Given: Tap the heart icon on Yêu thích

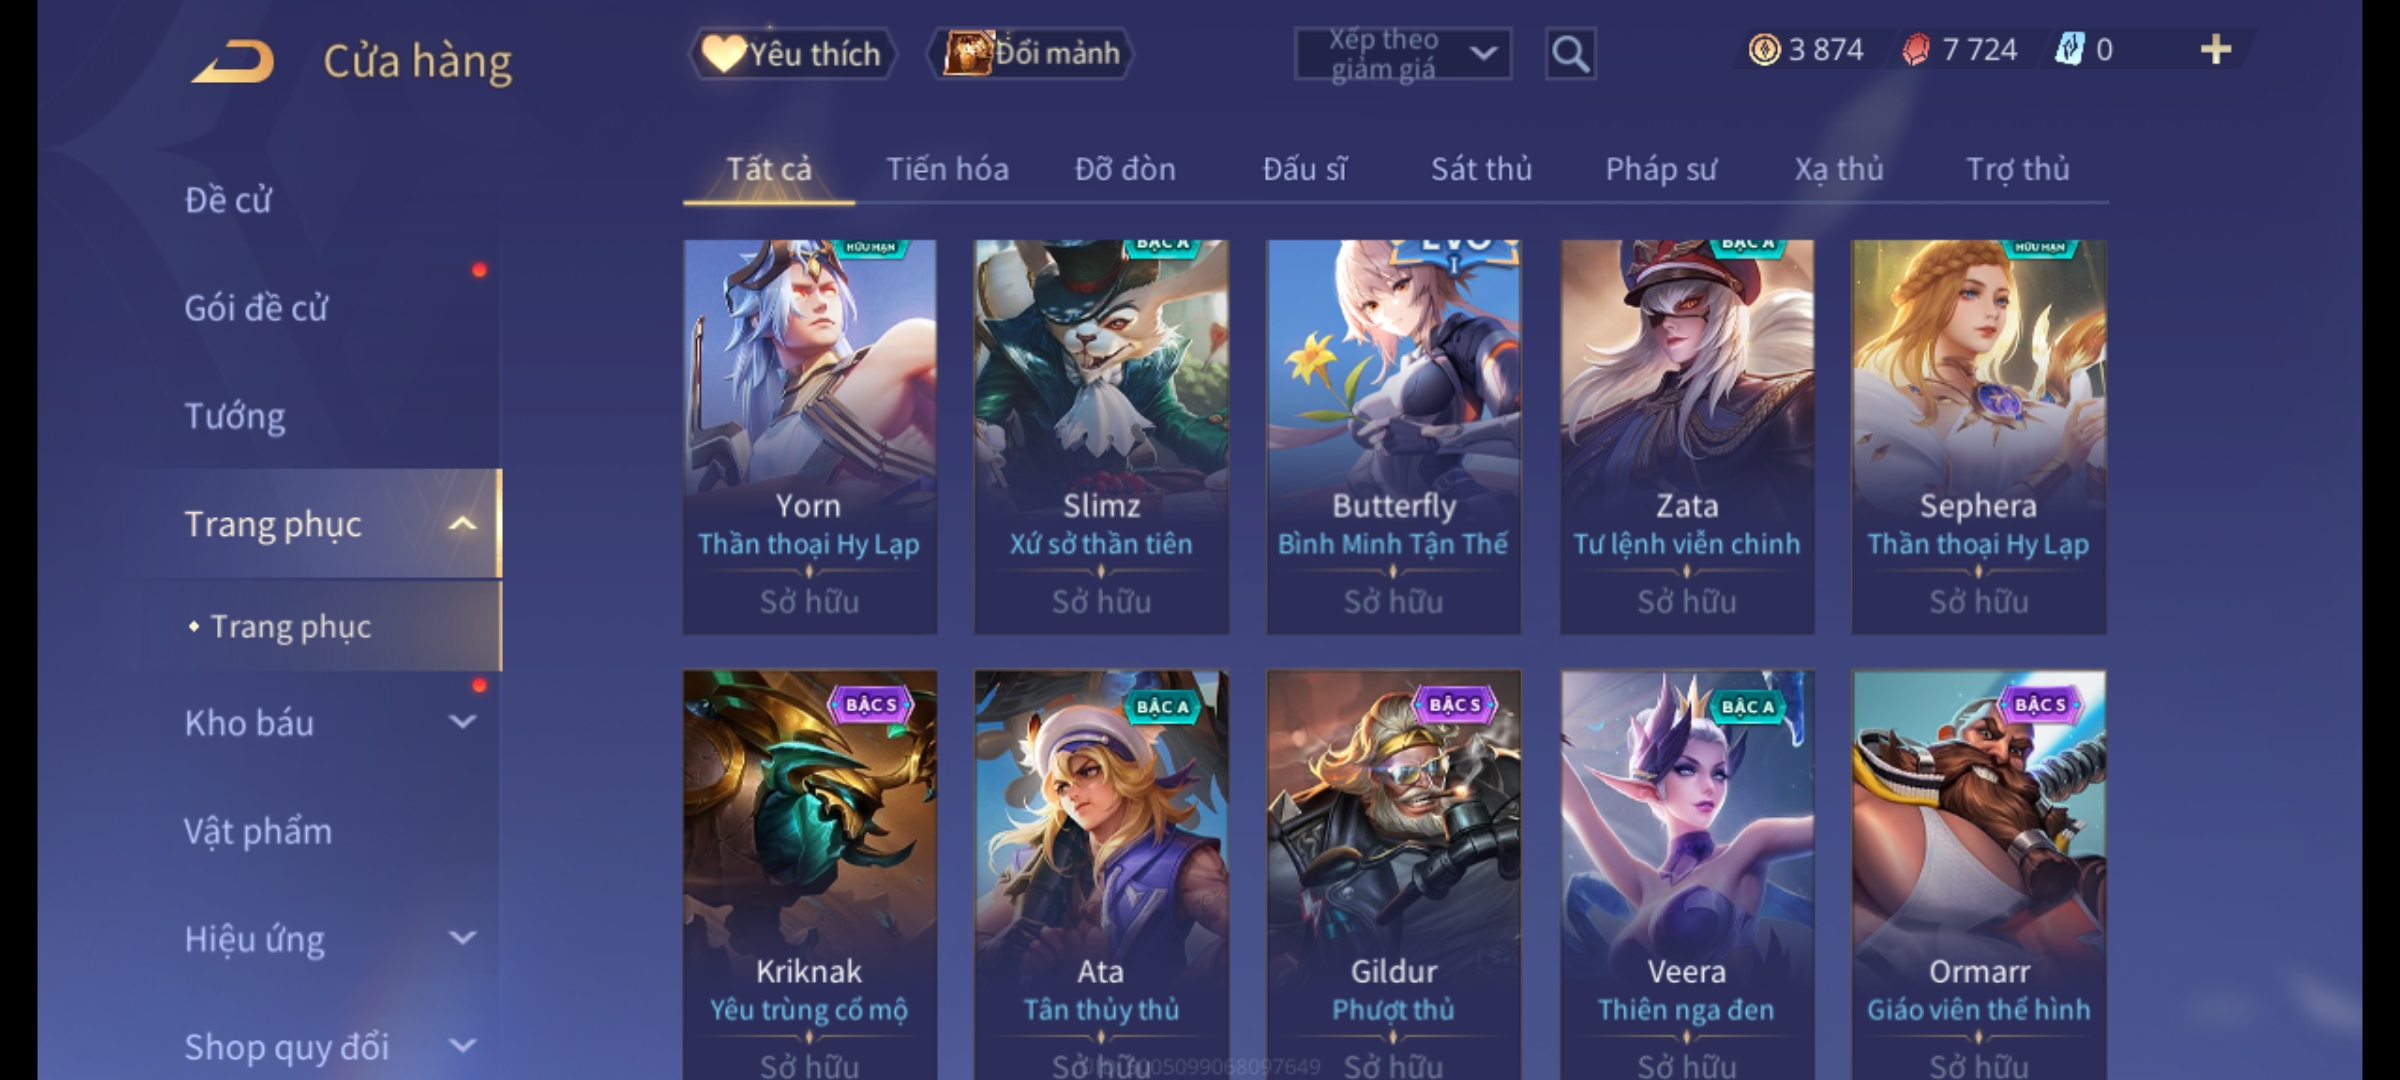Looking at the screenshot, I should (724, 53).
